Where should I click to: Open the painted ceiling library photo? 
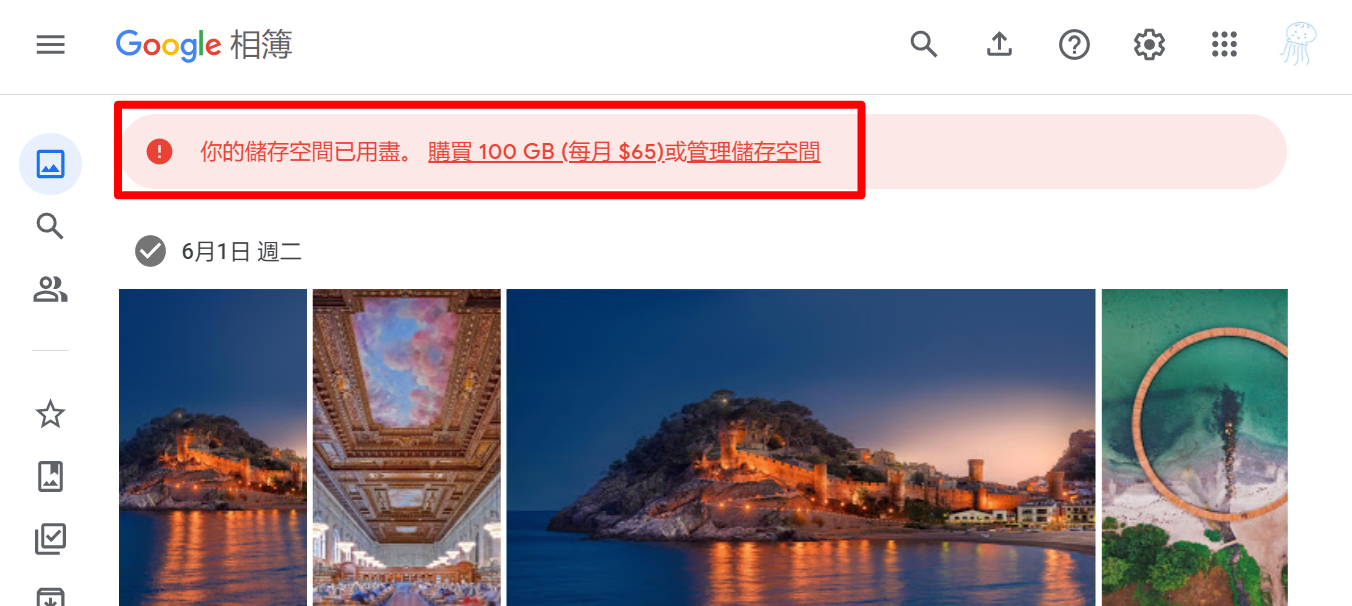(x=407, y=447)
